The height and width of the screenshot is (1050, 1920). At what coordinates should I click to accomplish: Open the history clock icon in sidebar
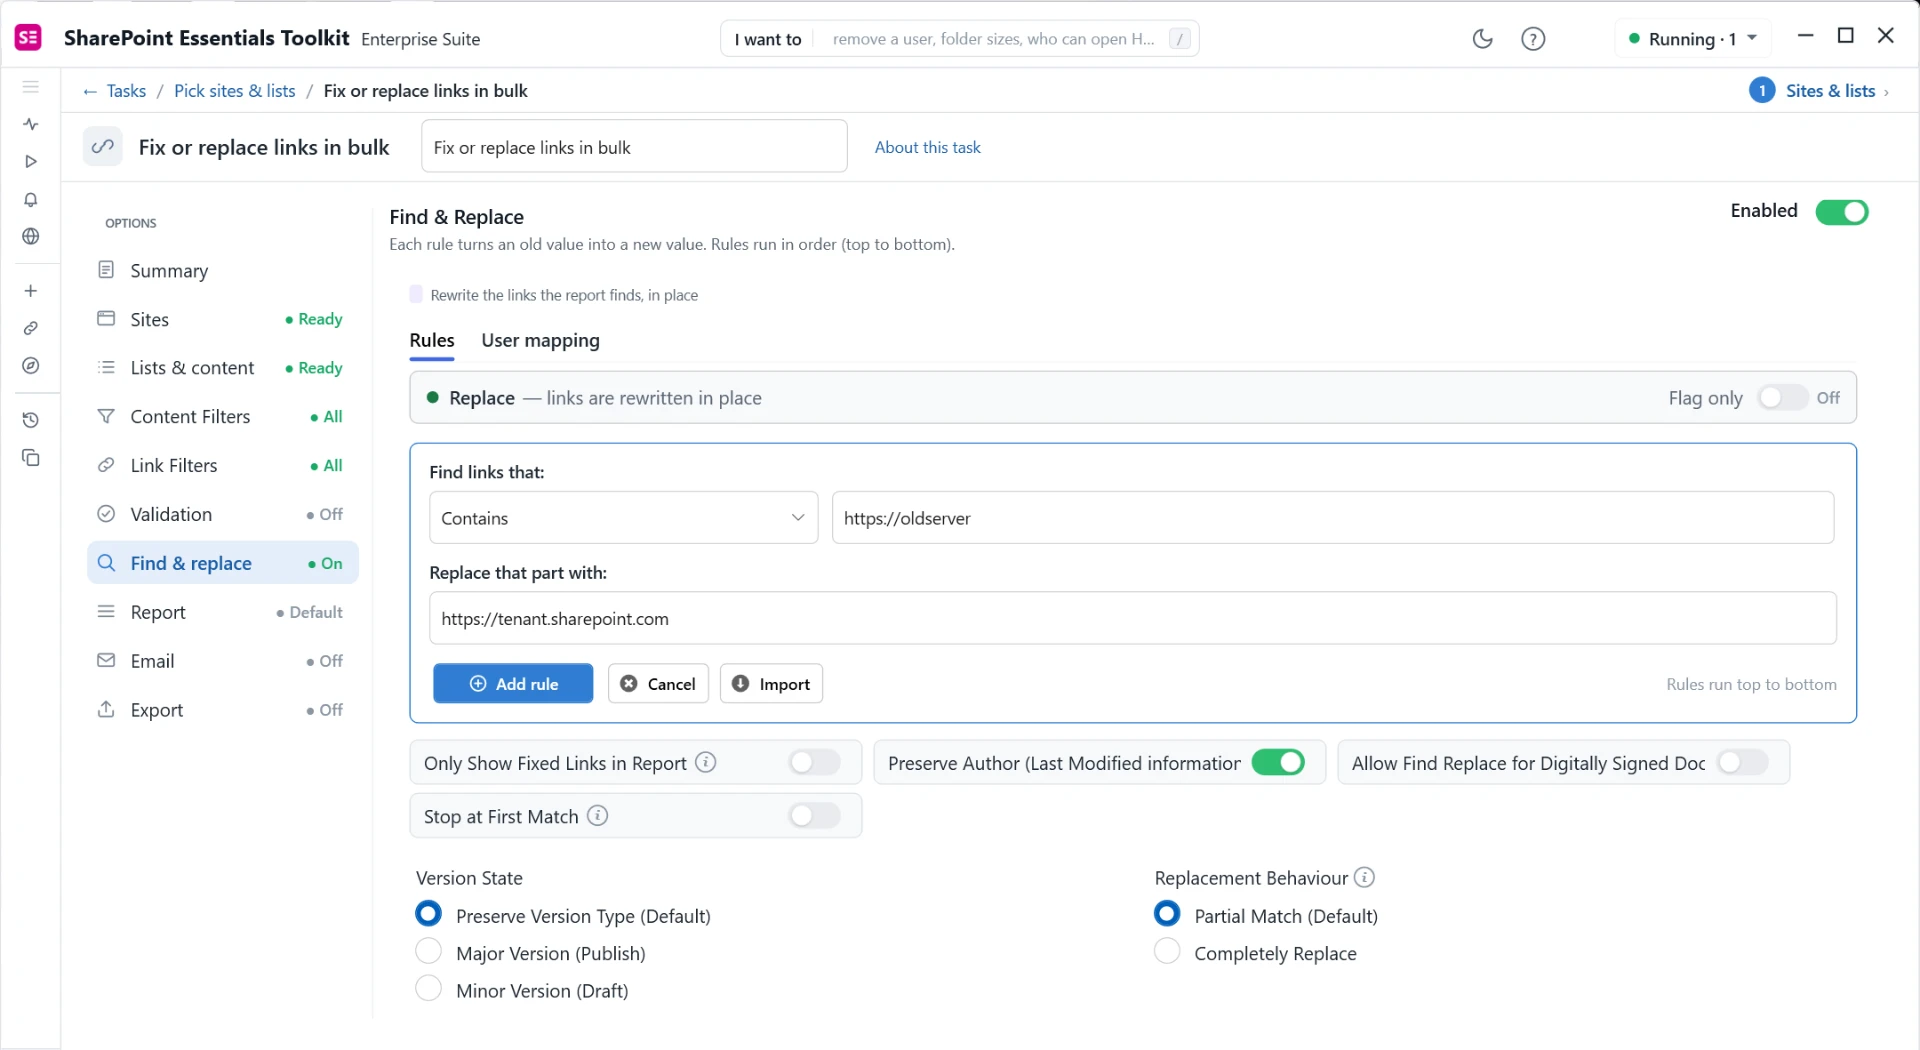click(31, 420)
